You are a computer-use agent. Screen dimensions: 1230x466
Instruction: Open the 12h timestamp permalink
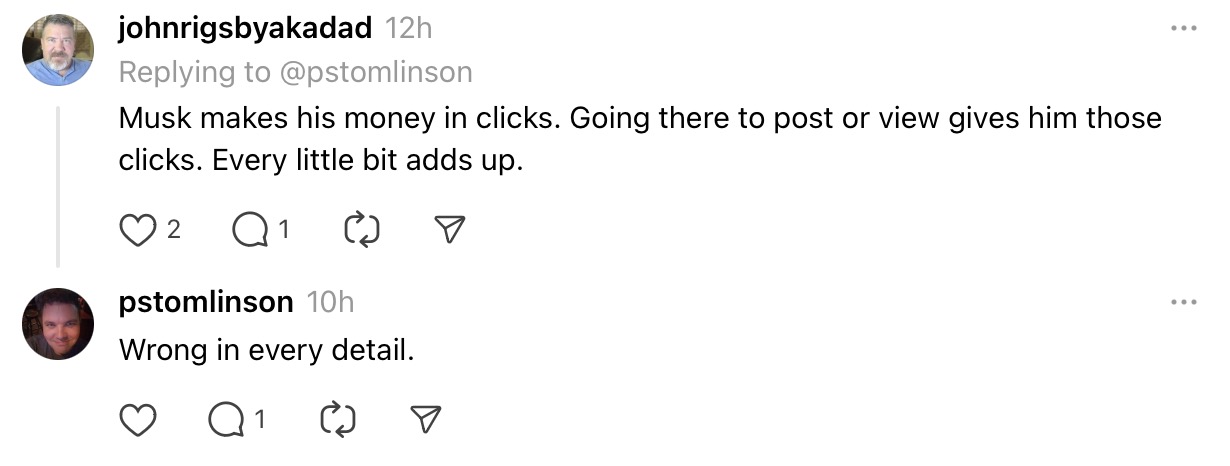pos(408,29)
